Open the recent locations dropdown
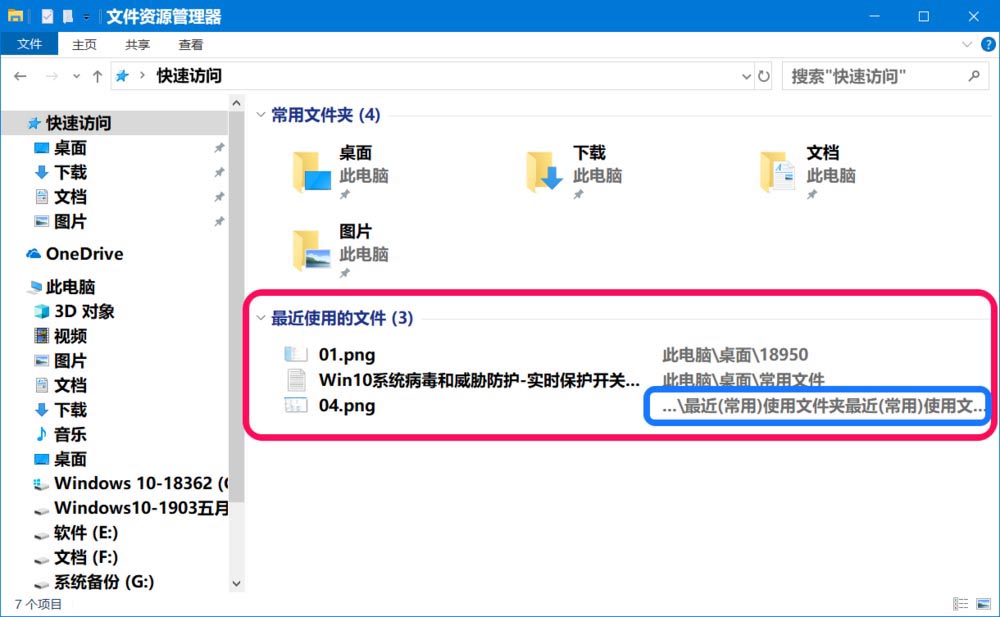 click(x=76, y=77)
